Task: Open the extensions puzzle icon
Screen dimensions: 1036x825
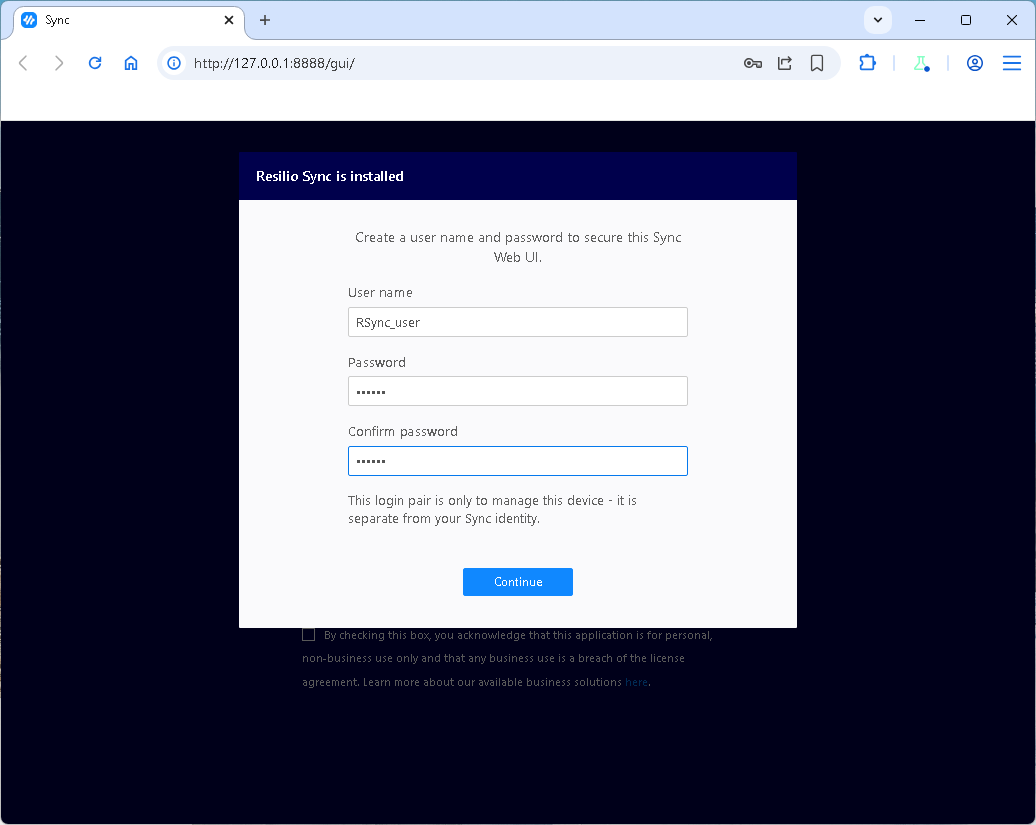Action: tap(868, 63)
